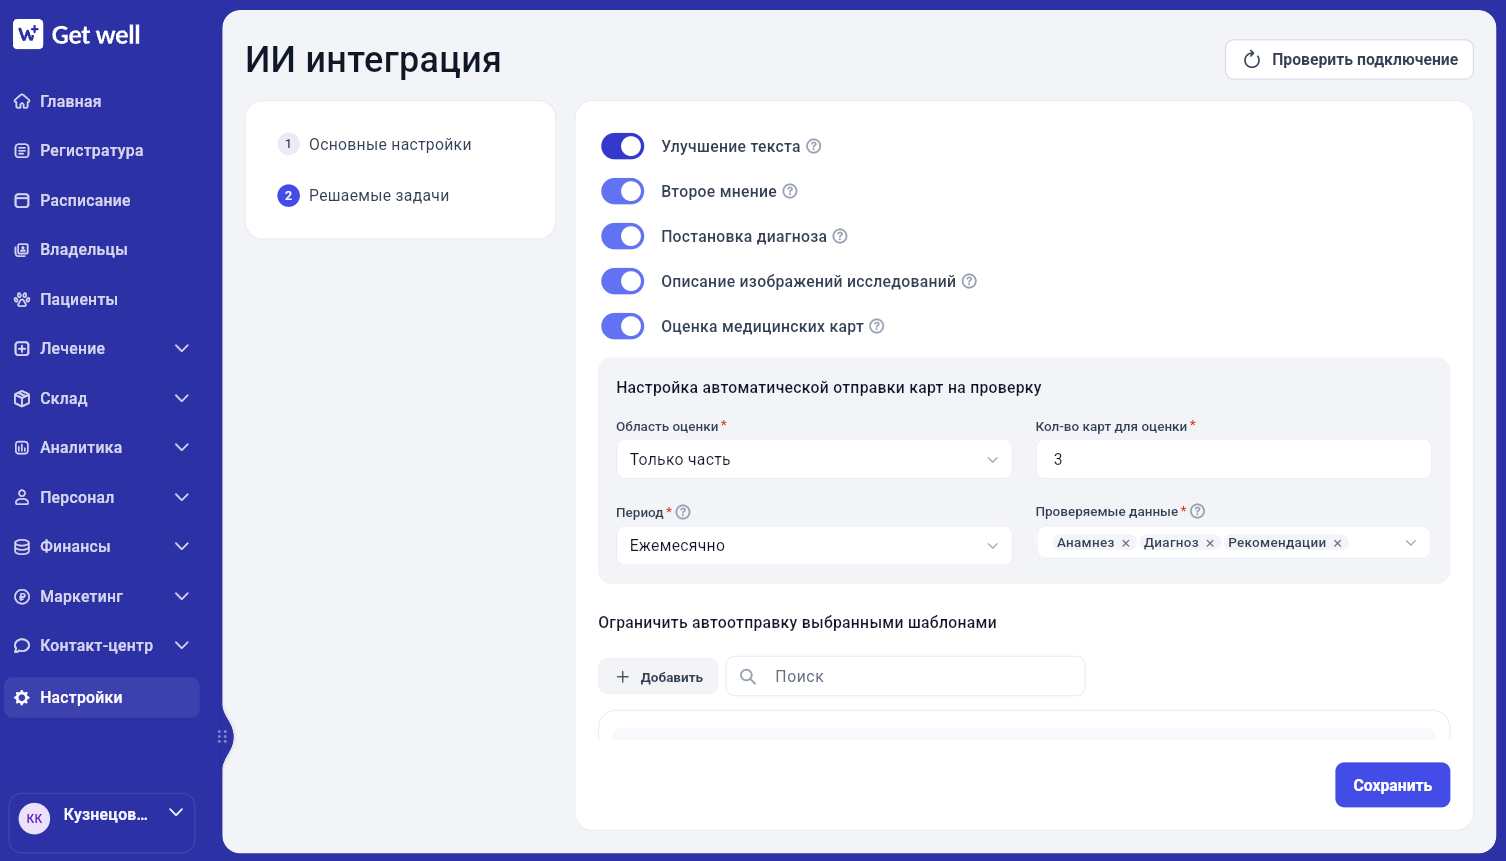Click the person icon beside Персонал

click(x=22, y=497)
